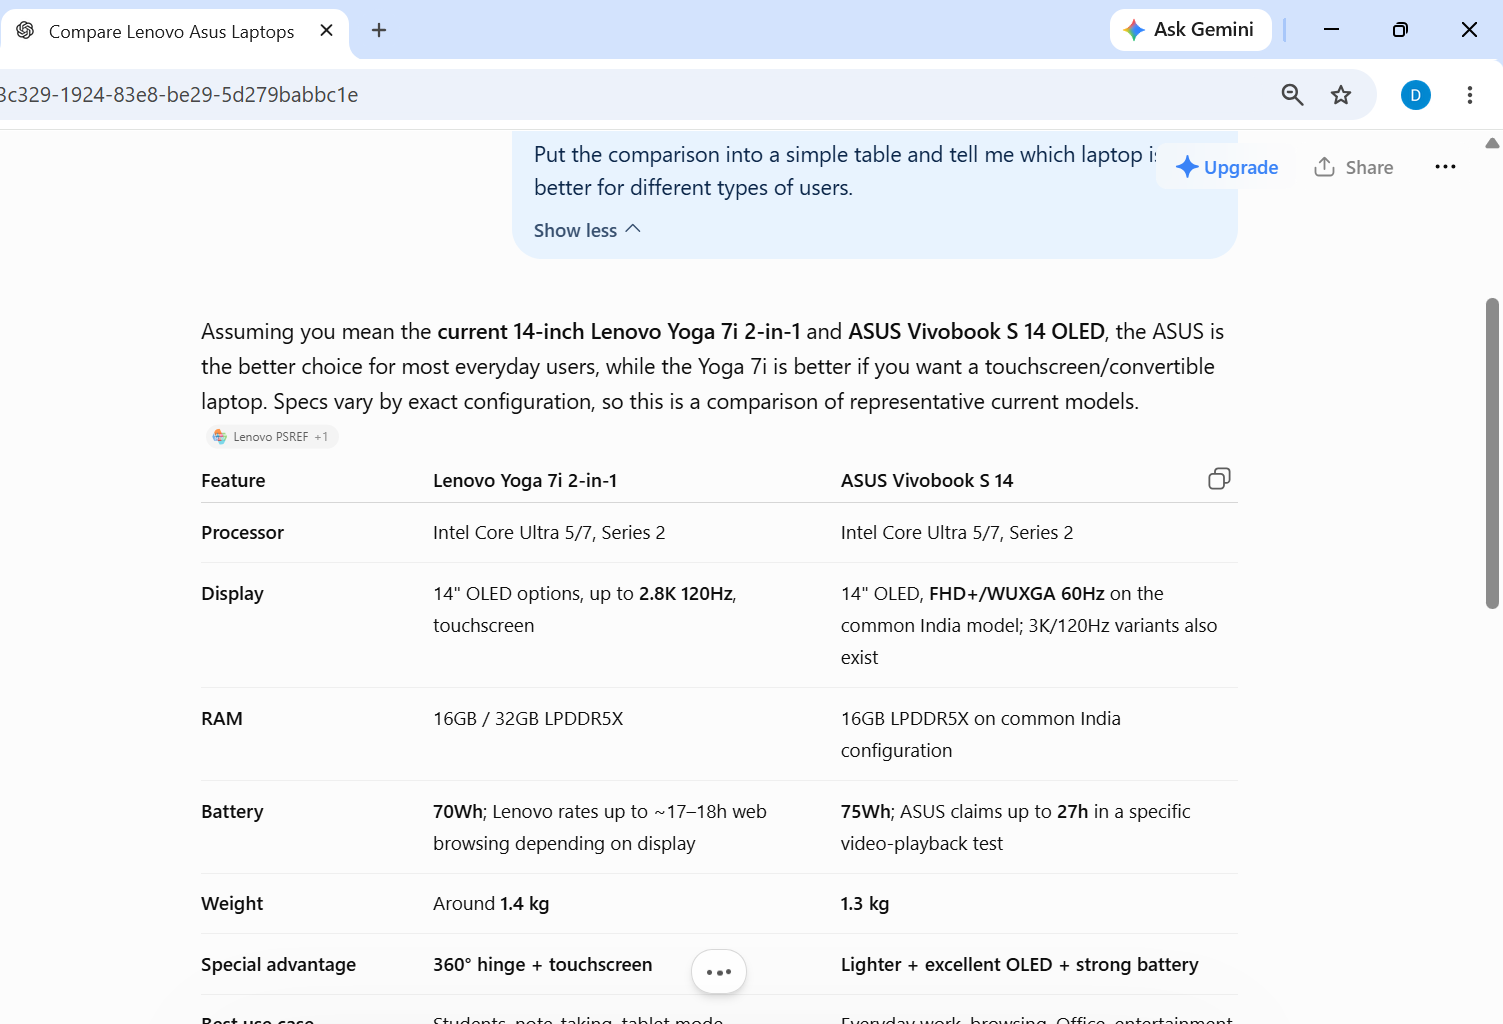Click the Ask Gemini button

click(x=1190, y=30)
